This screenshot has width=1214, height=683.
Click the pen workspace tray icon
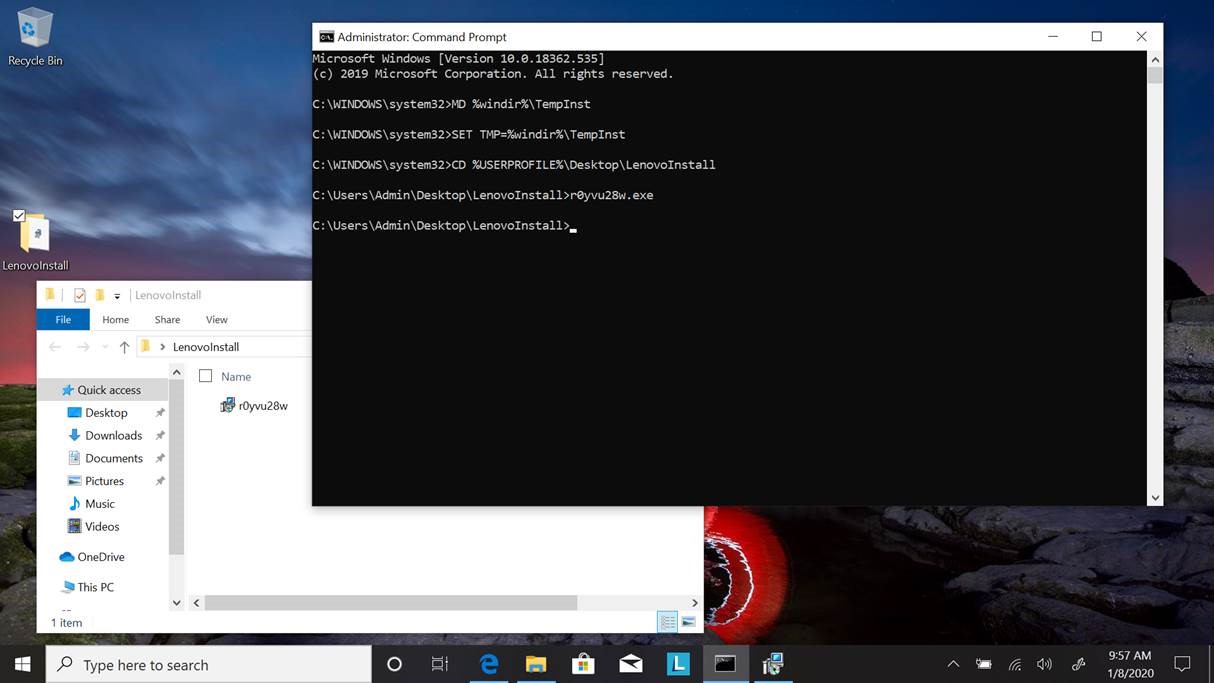1078,664
